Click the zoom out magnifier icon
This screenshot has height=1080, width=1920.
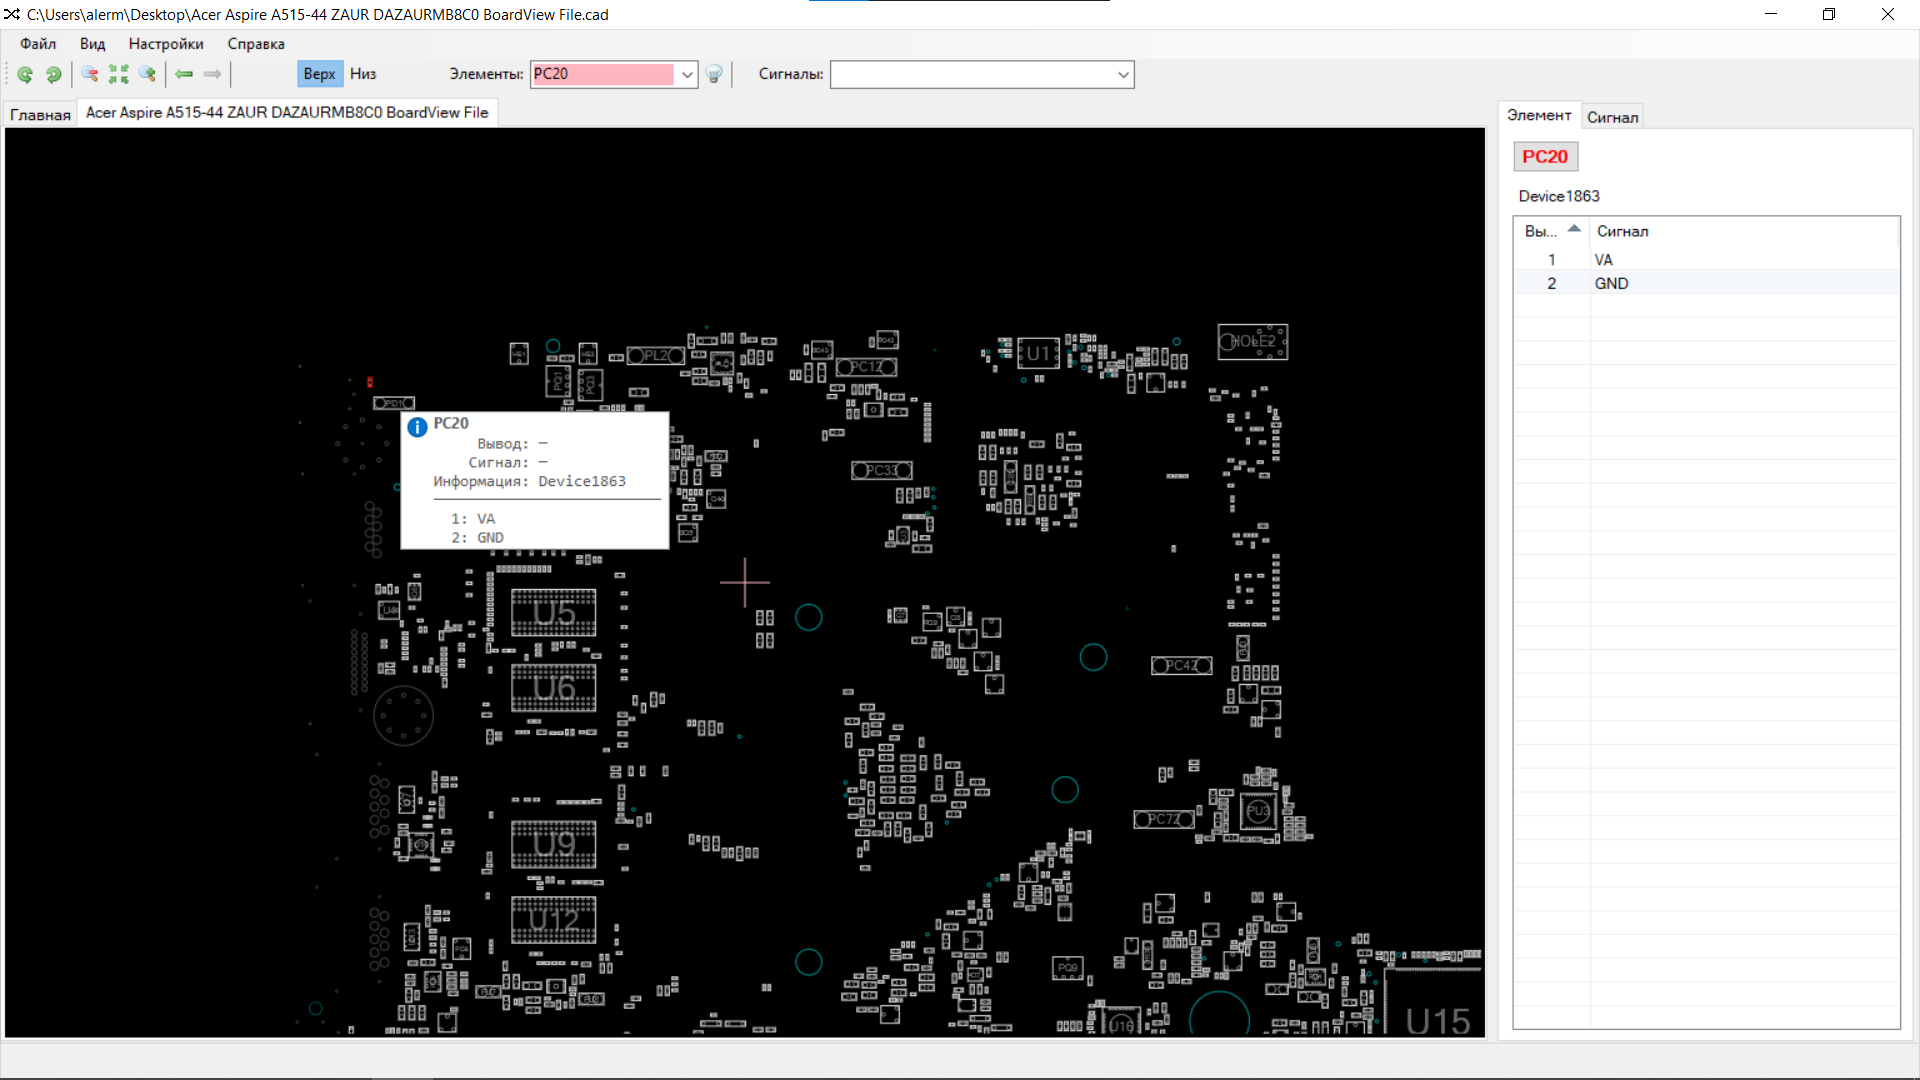[x=90, y=74]
